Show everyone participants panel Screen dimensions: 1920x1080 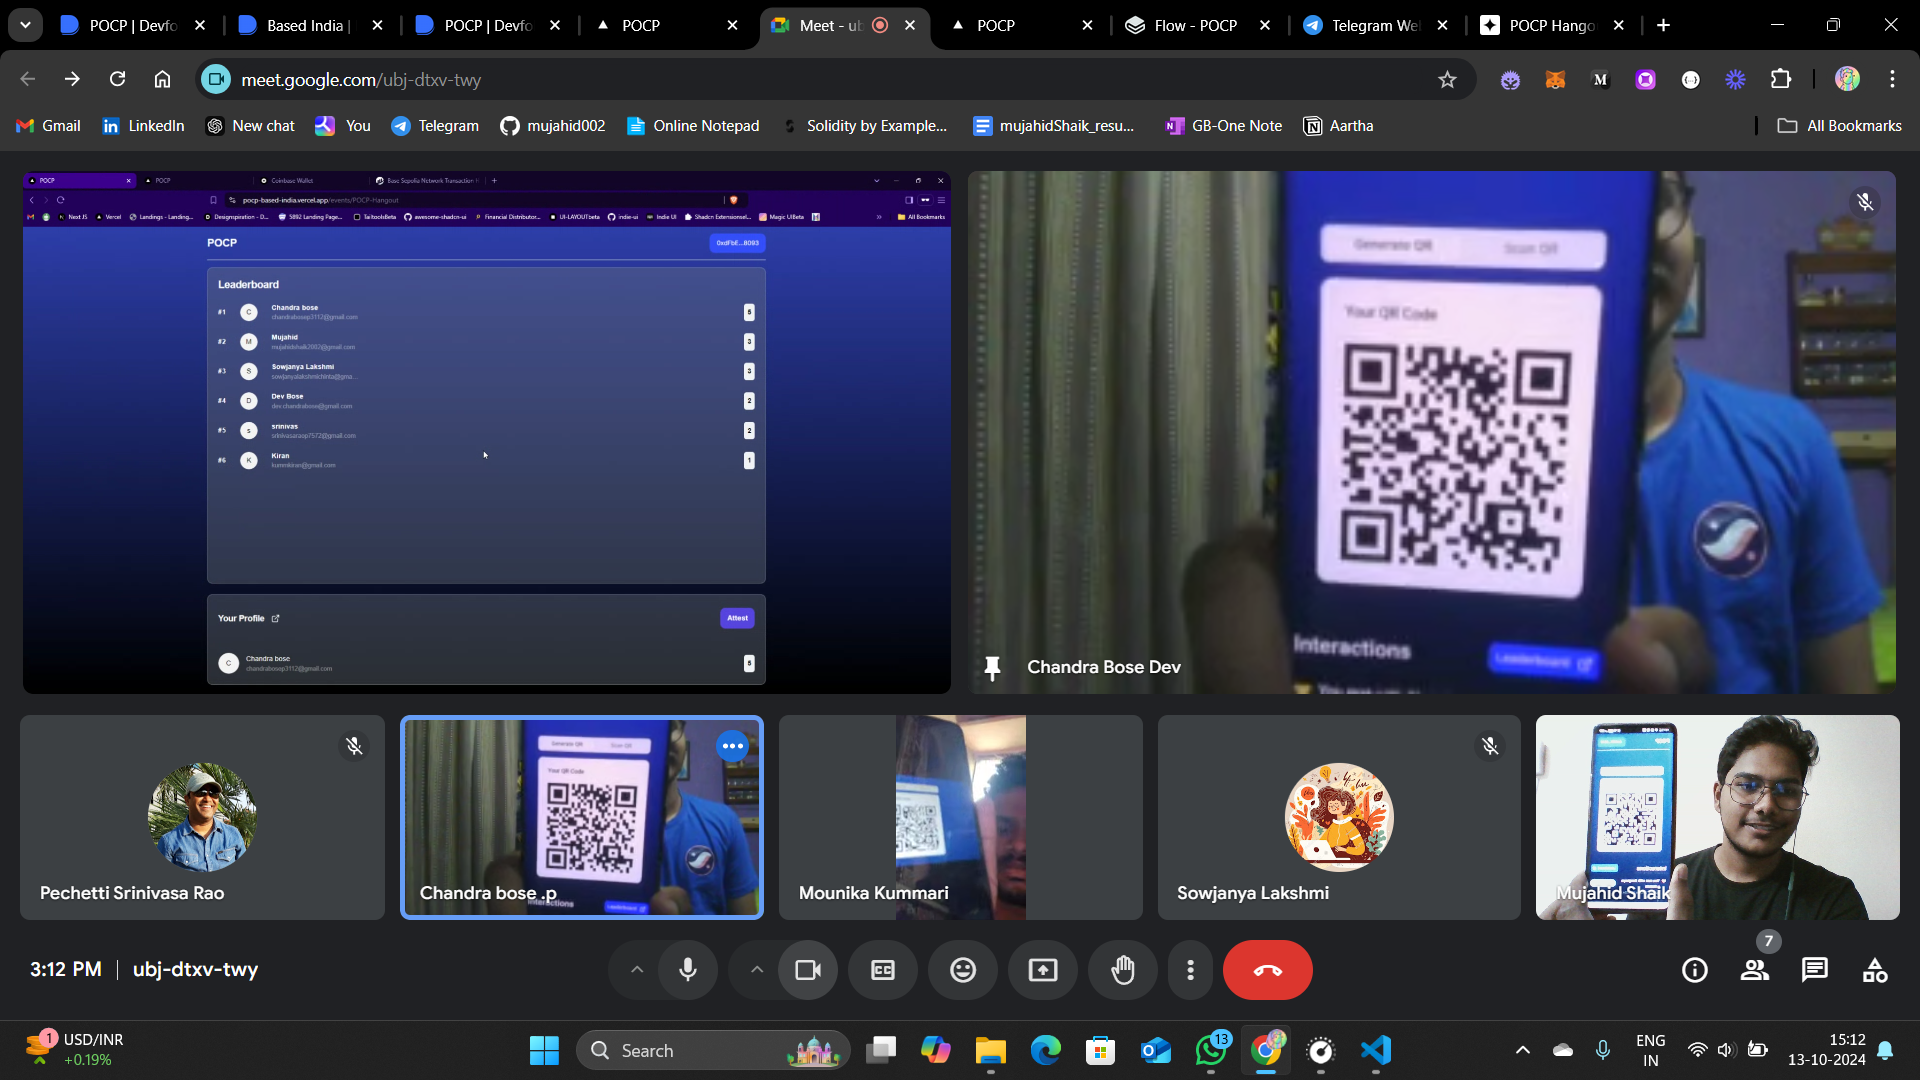pos(1755,970)
